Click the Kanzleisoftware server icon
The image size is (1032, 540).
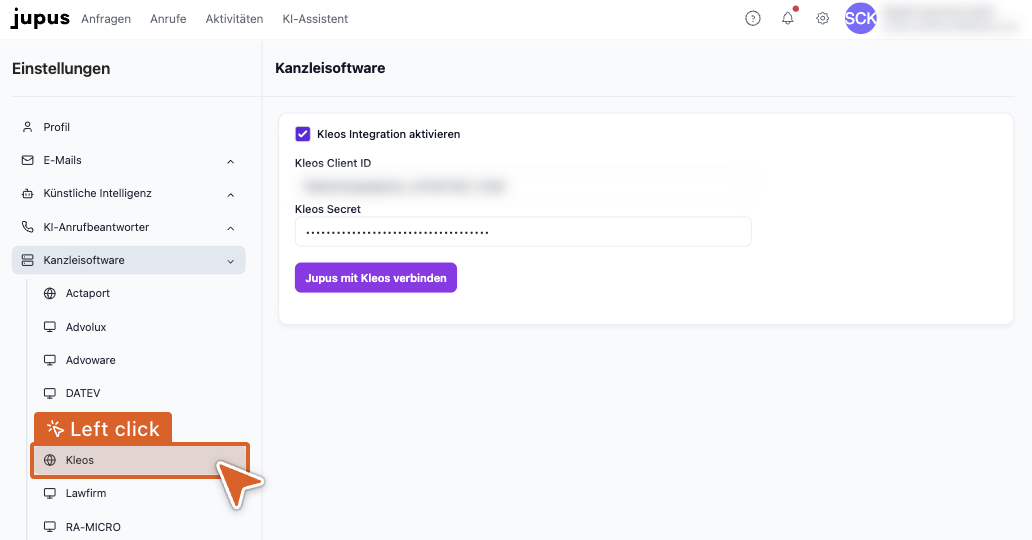[x=28, y=260]
